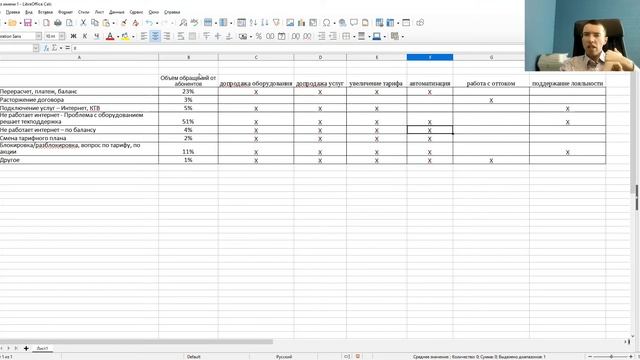Click the Clear Direct Formatting icon
The height and width of the screenshot is (360, 640).
click(x=136, y=23)
